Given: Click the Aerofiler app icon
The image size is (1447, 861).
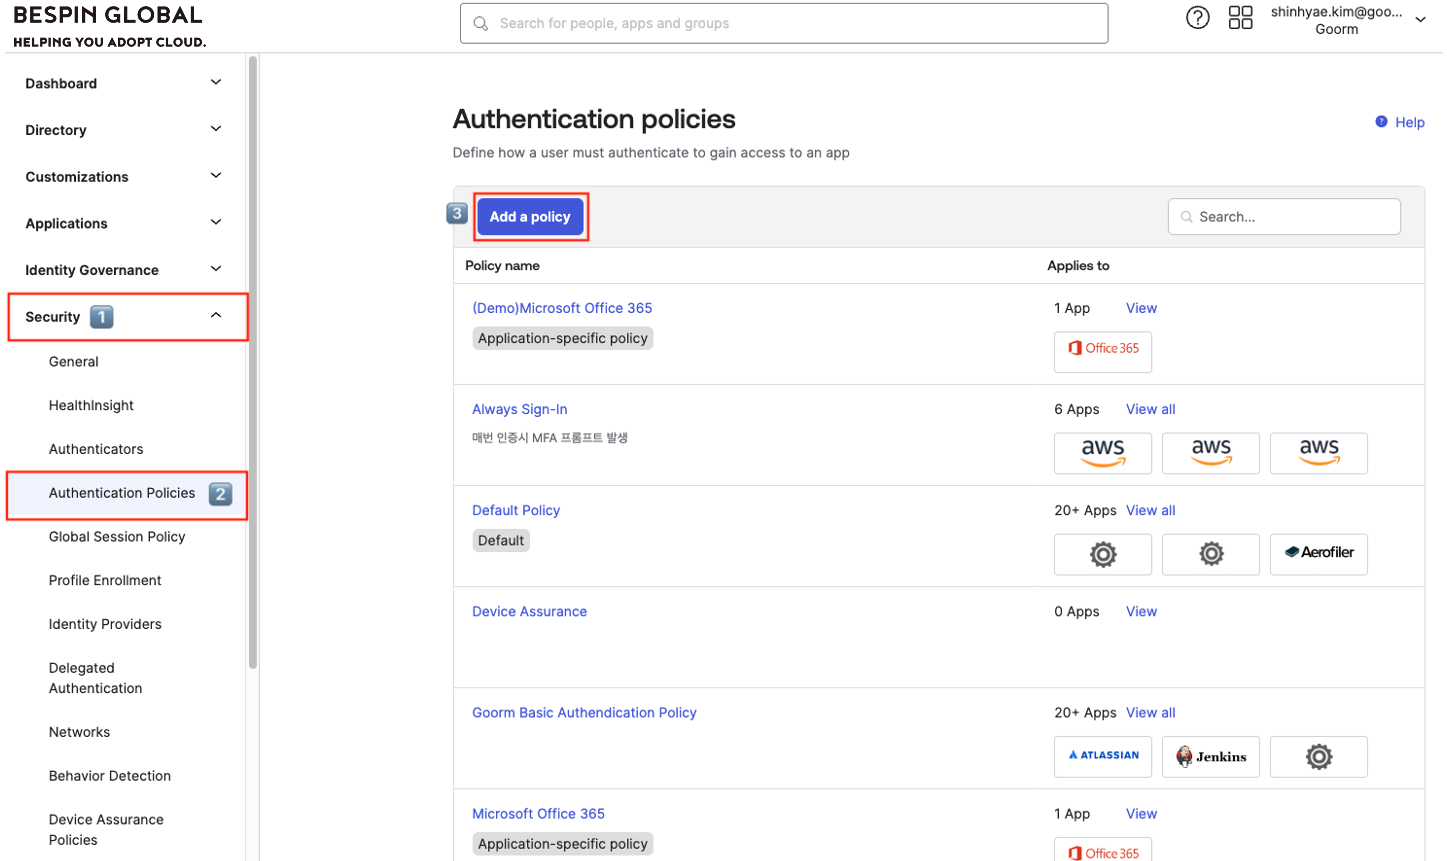Looking at the screenshot, I should (1318, 553).
